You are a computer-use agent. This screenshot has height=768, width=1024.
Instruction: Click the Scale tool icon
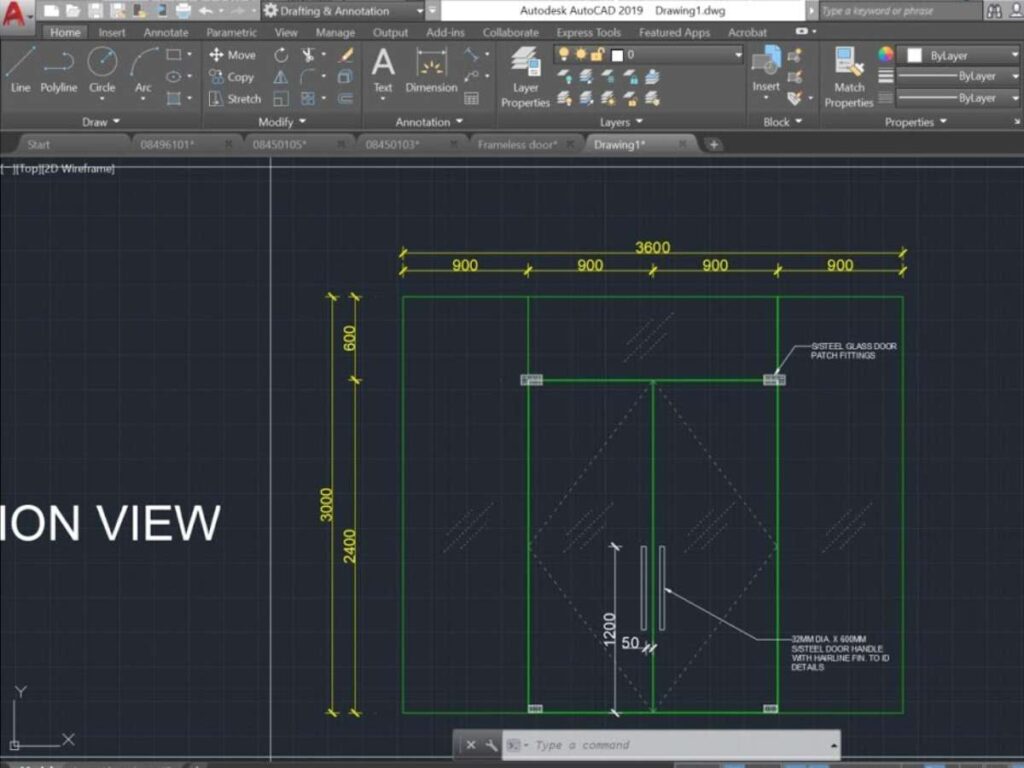[281, 99]
